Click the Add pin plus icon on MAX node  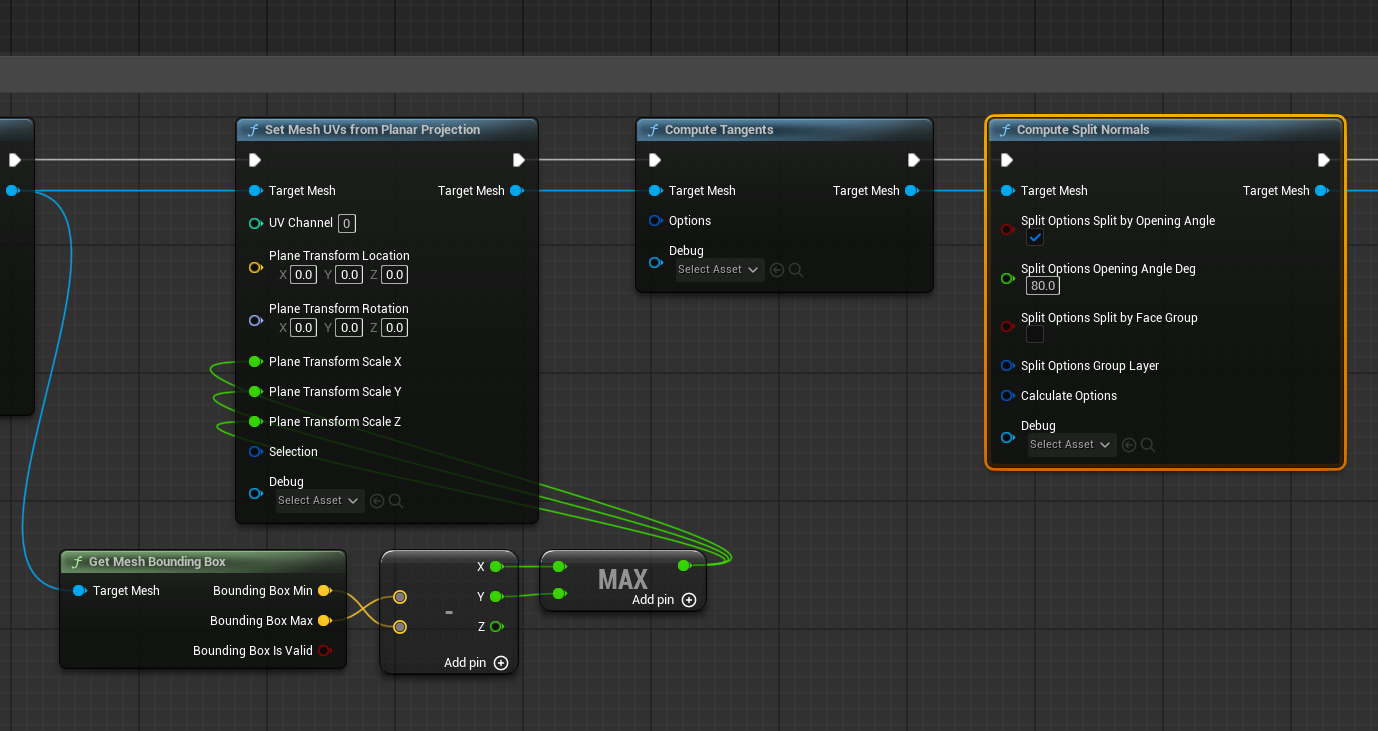pos(689,600)
